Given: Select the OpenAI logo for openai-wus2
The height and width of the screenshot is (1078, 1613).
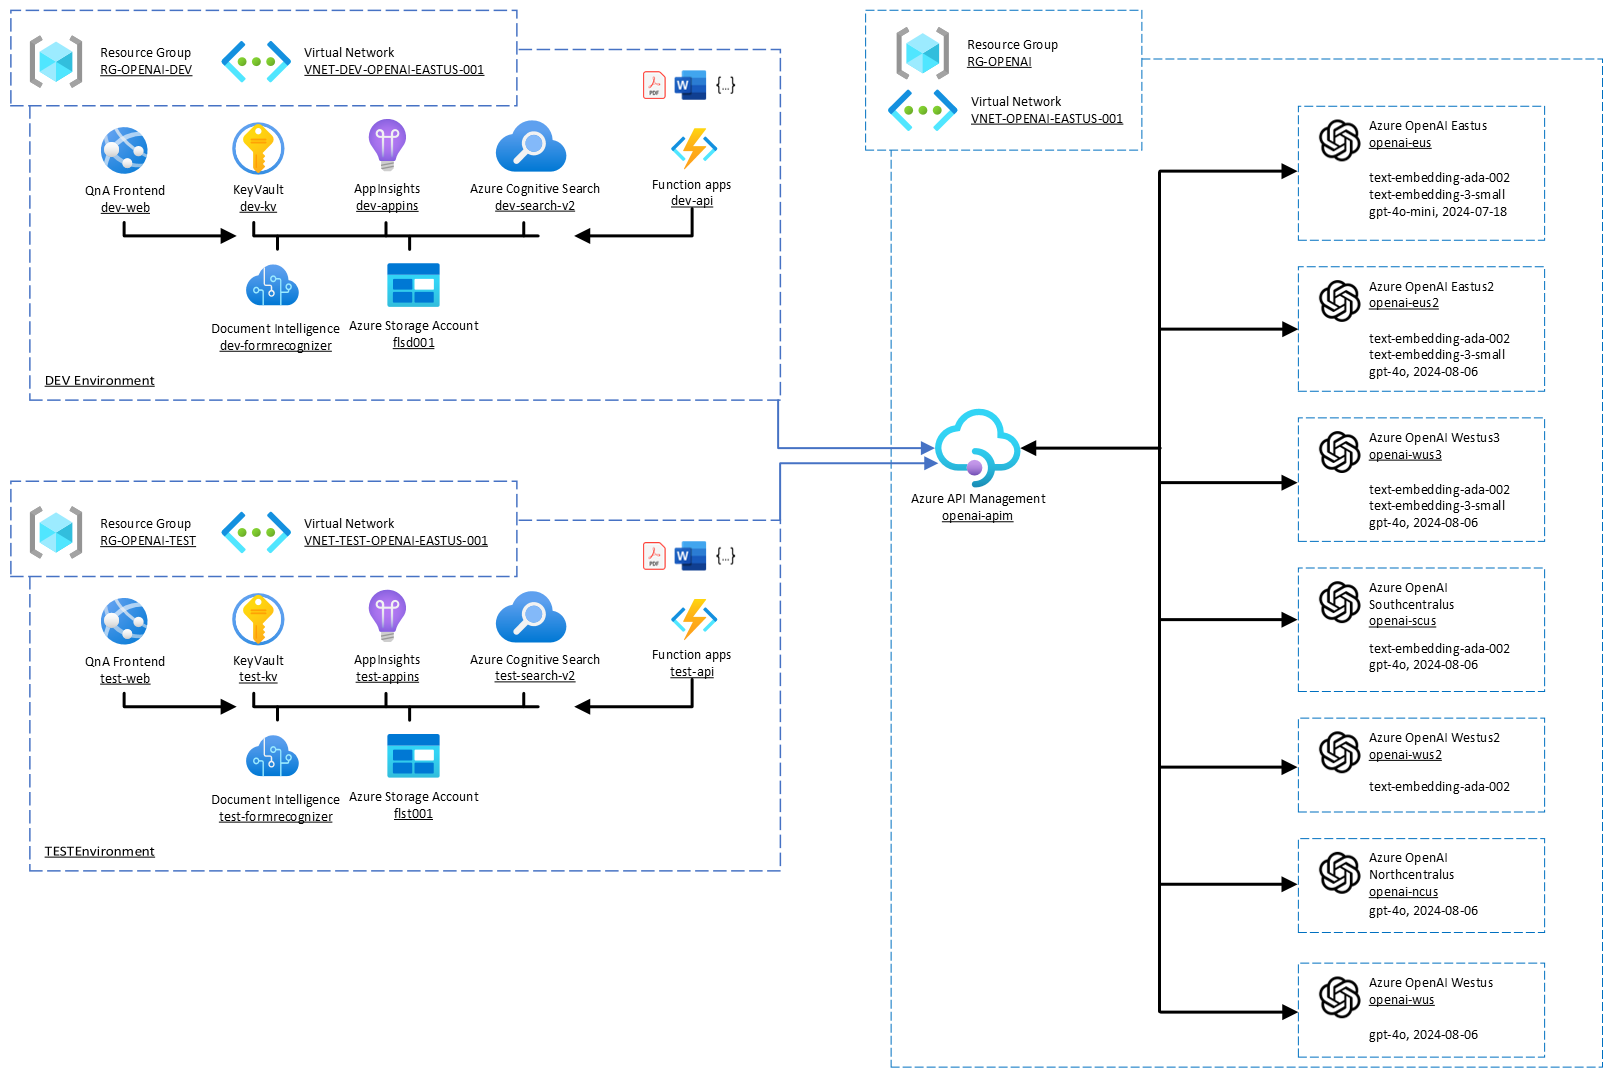Looking at the screenshot, I should click(x=1338, y=749).
